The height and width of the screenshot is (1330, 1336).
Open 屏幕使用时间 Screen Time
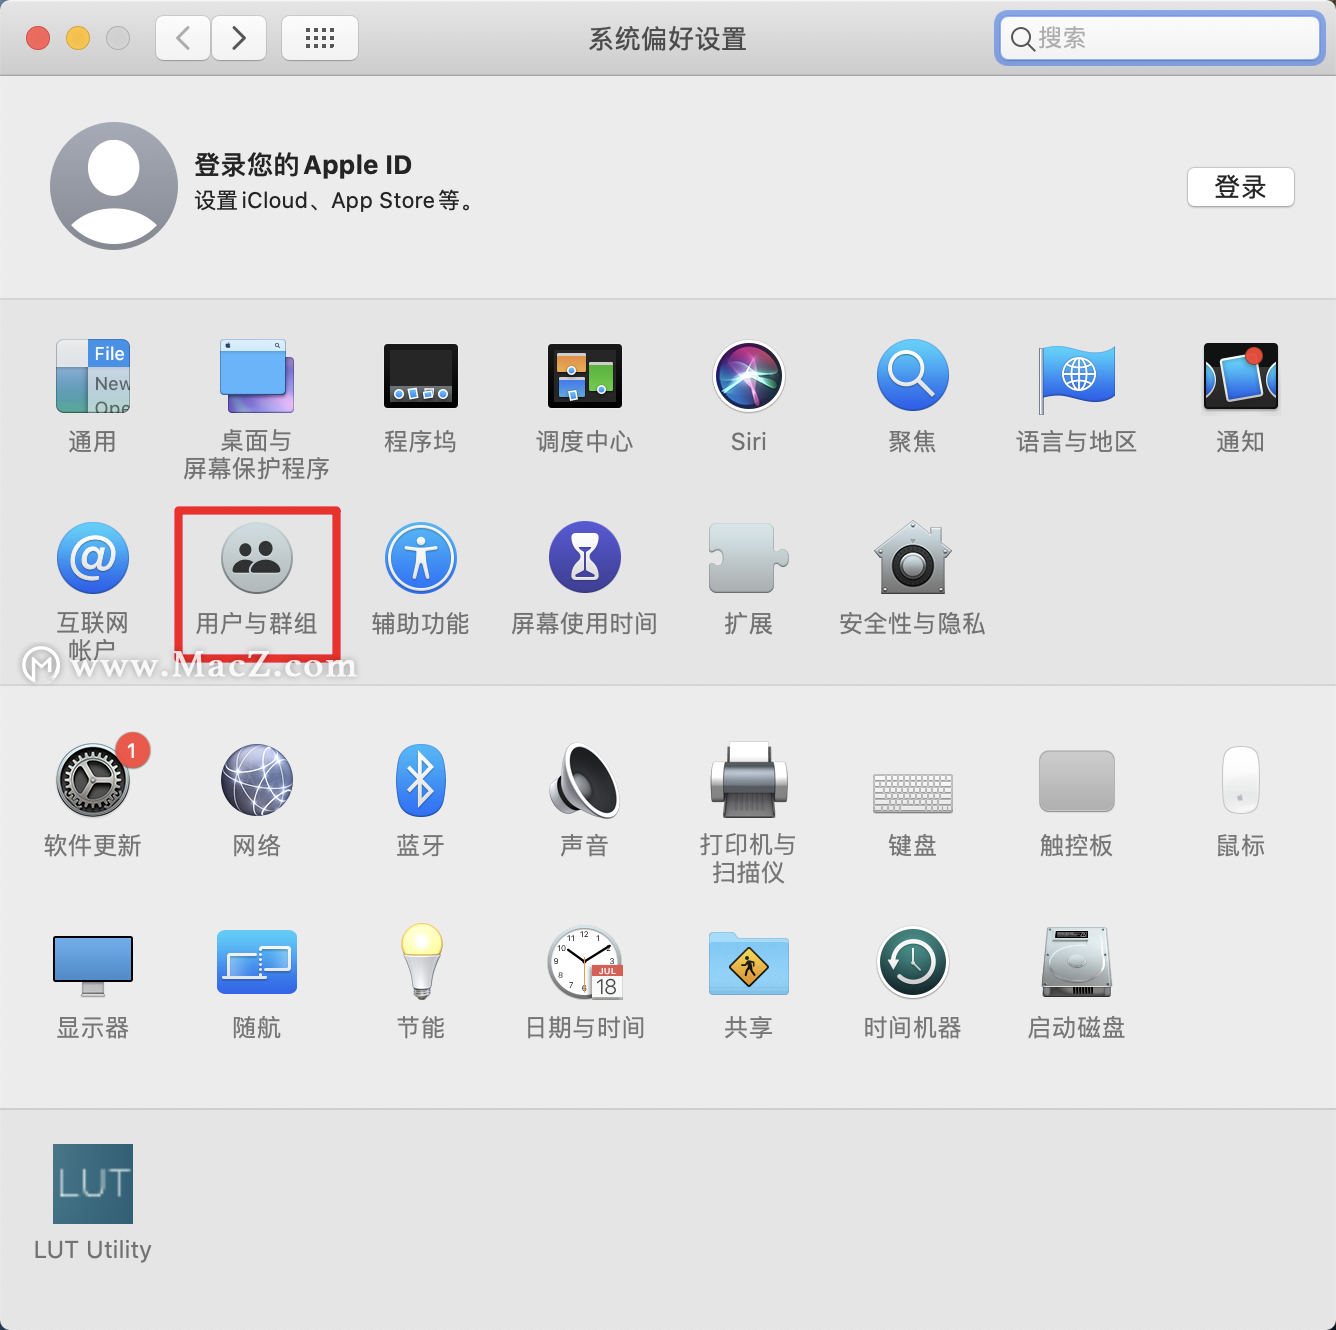tap(585, 558)
